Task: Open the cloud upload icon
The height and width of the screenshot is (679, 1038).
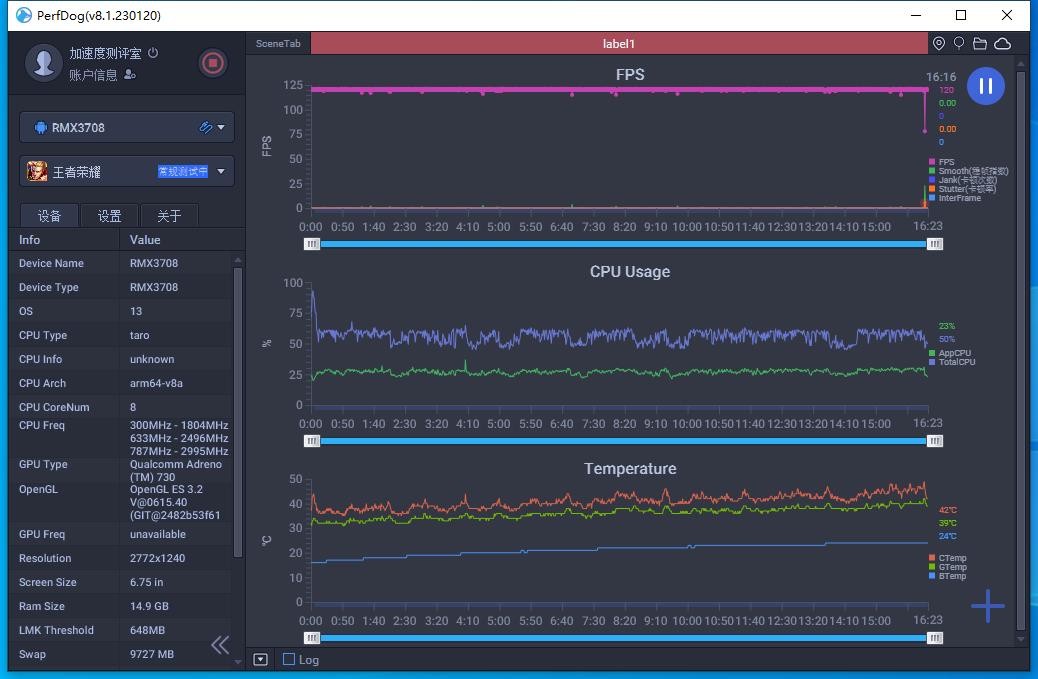Action: point(1002,44)
